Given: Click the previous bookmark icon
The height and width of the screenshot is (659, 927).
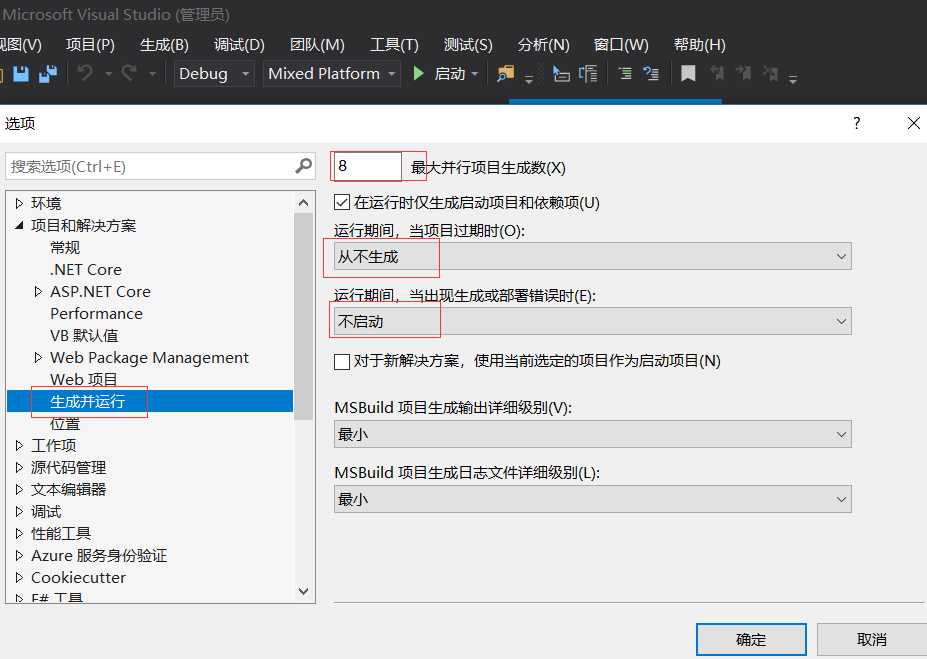Looking at the screenshot, I should pyautogui.click(x=717, y=73).
